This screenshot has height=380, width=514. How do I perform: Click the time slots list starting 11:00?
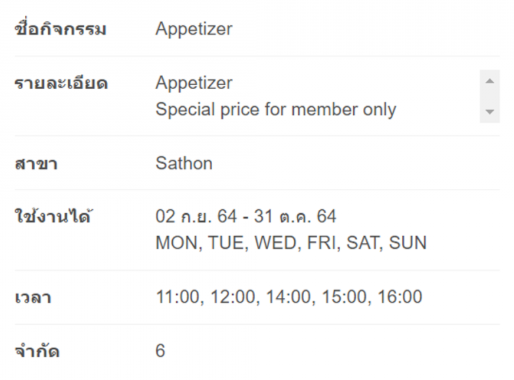click(x=289, y=297)
